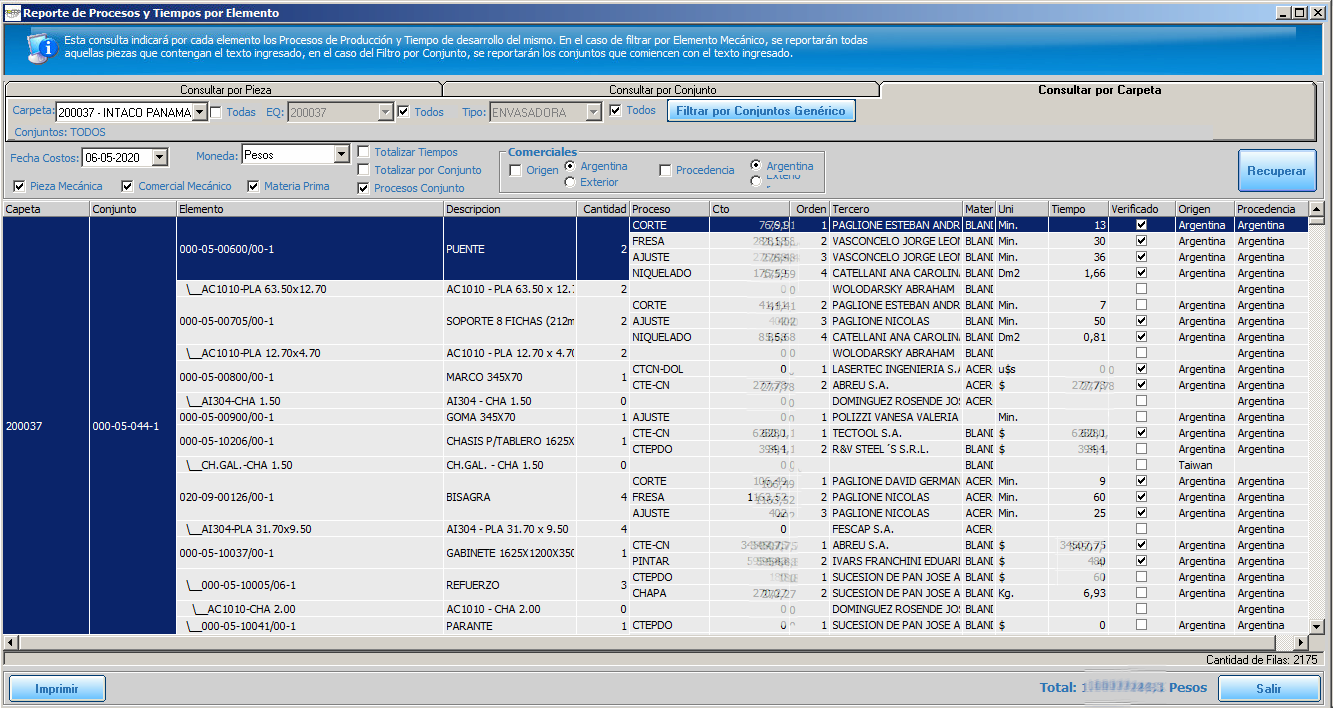Uncheck the Procesos Conjunto checkbox
Screen dimensions: 1333x708
[x=364, y=188]
